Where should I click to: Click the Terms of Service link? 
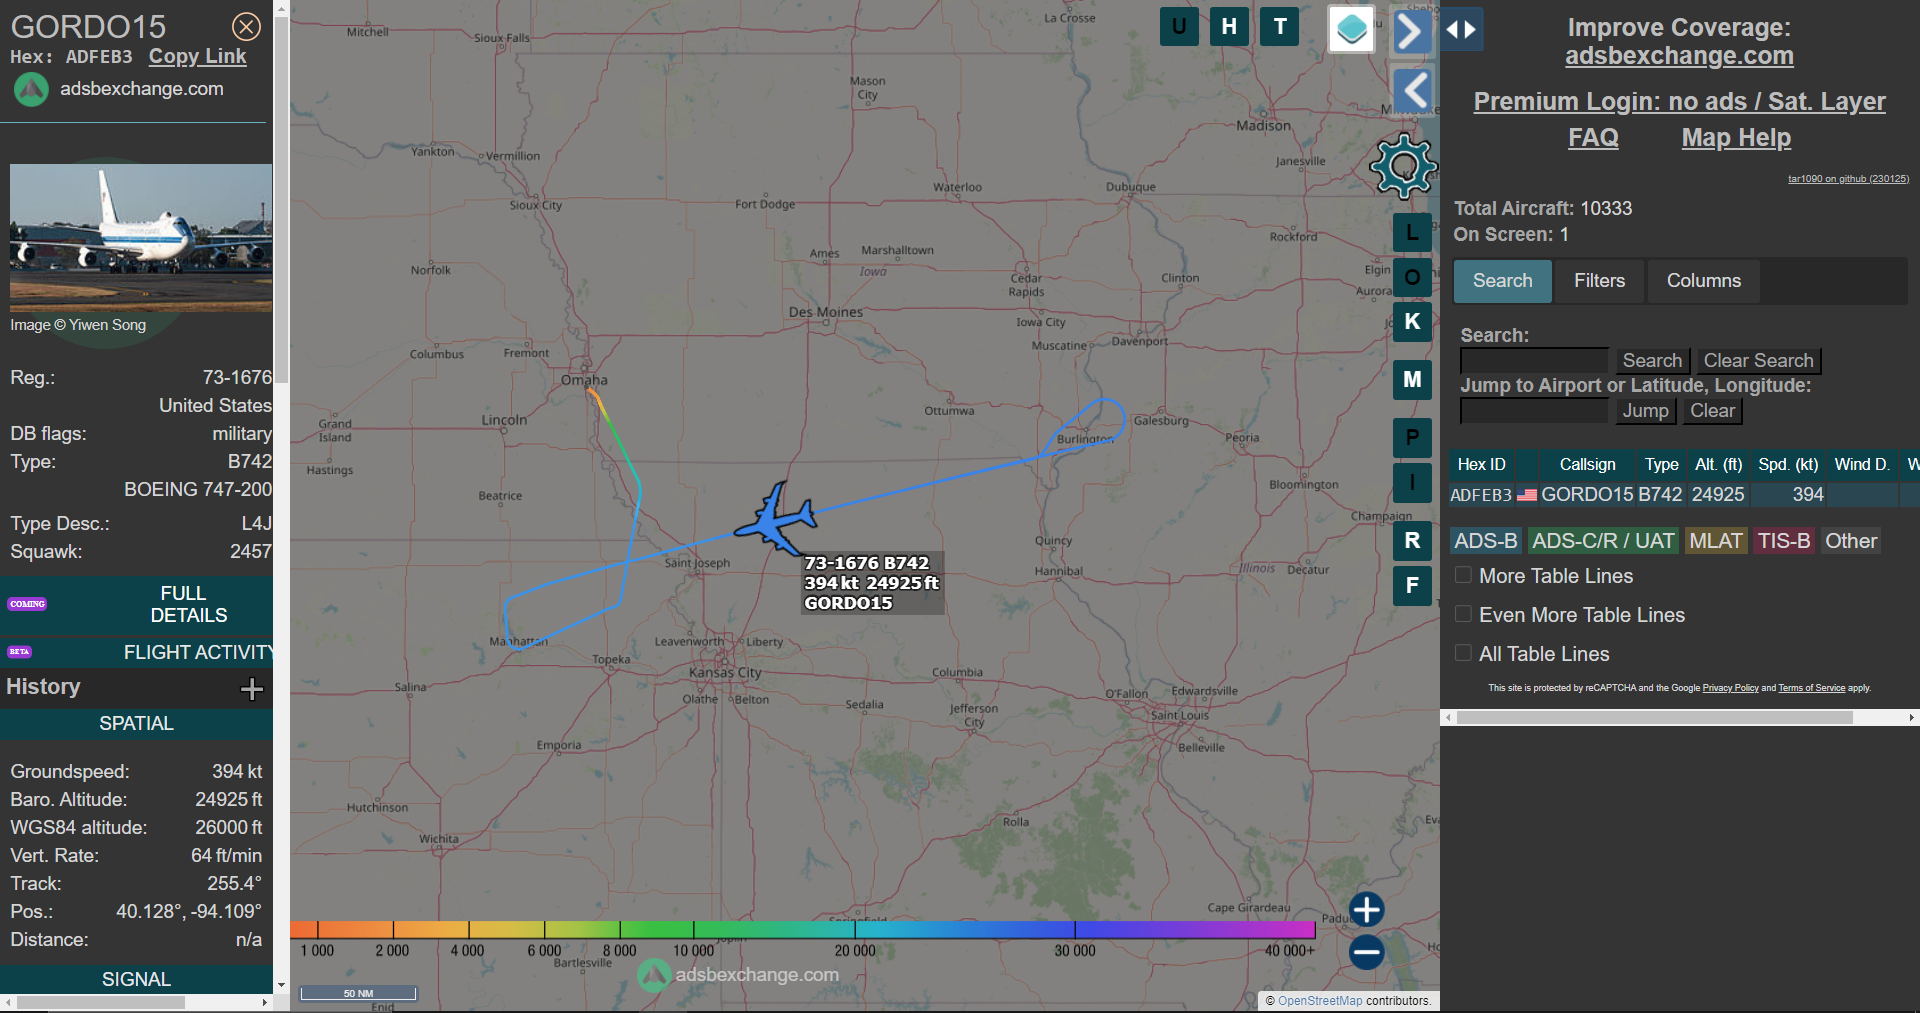[1811, 688]
